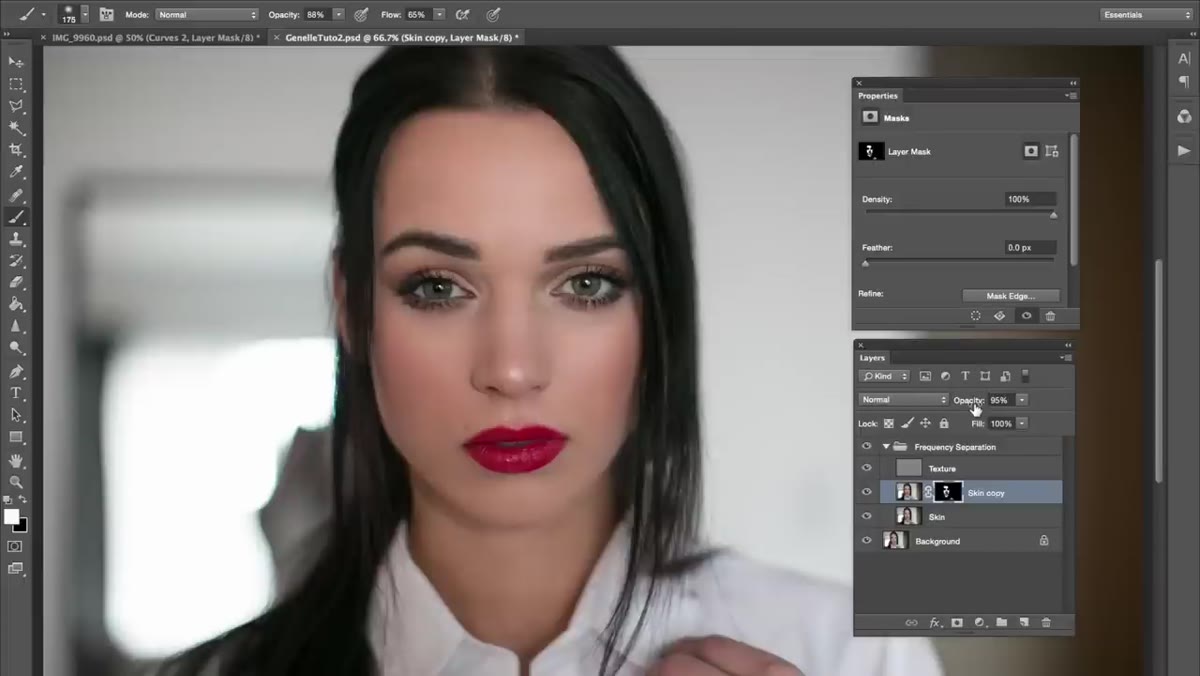This screenshot has height=676, width=1200.
Task: Toggle mask visibility eye in Properties panel
Action: pyautogui.click(x=1026, y=316)
